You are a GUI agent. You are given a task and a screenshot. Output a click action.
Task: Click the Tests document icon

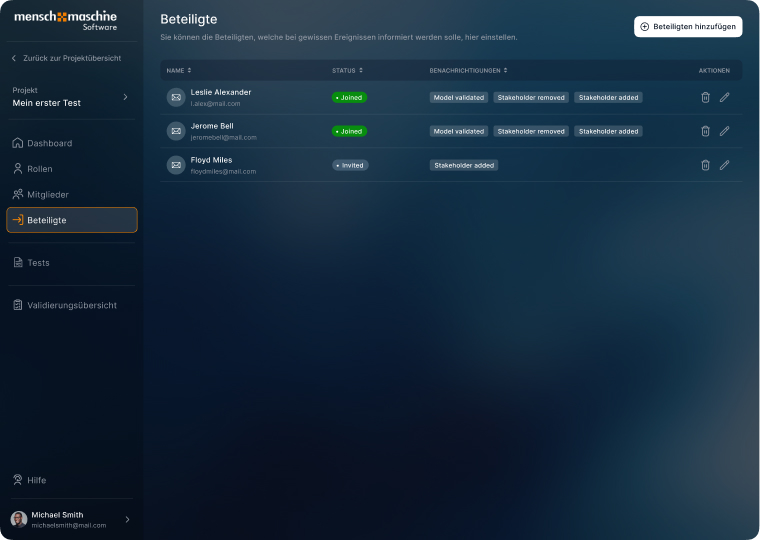(17, 263)
